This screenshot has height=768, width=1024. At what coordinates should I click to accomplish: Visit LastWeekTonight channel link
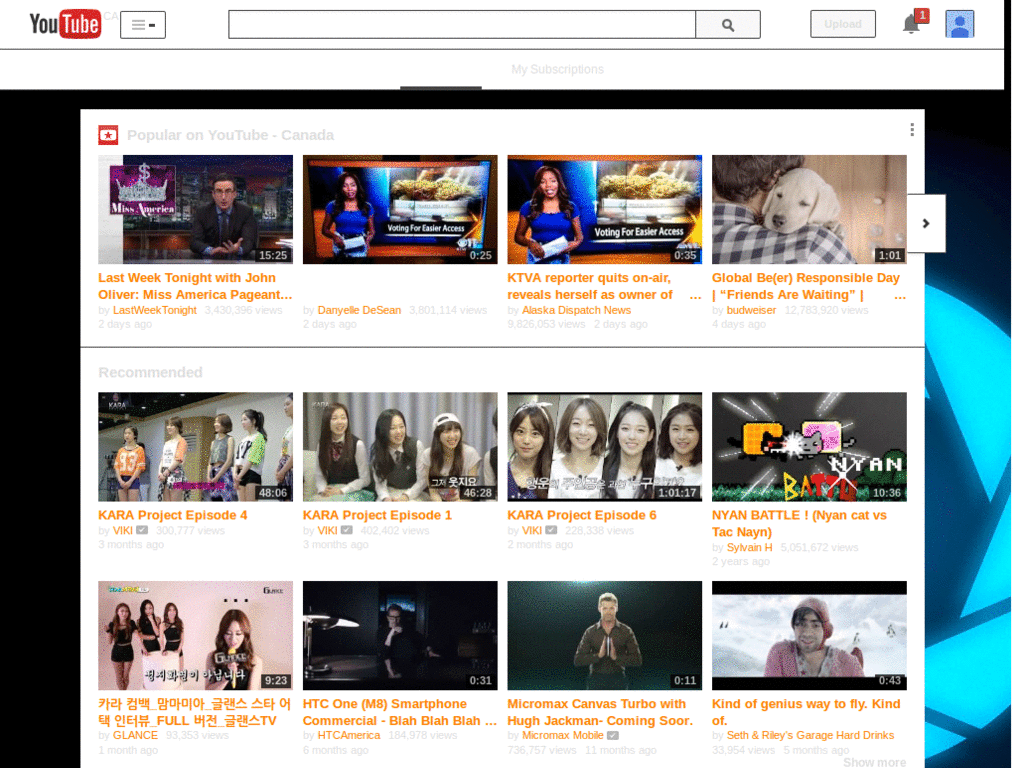click(155, 310)
